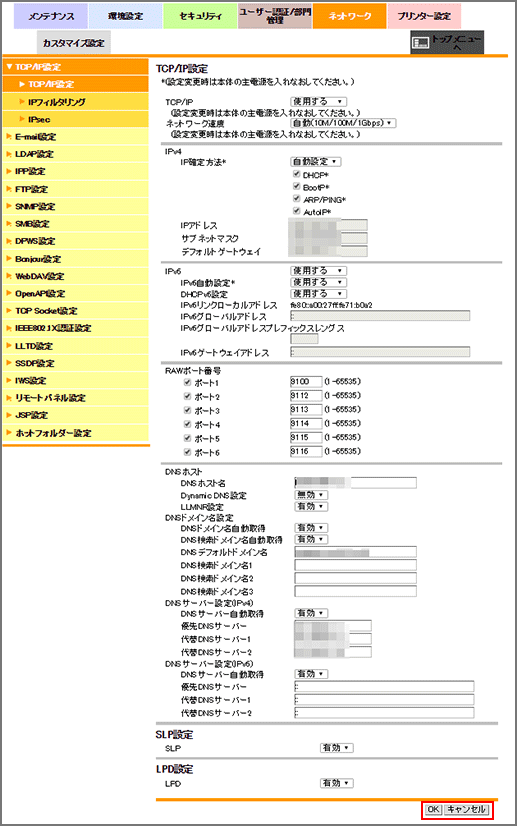Expand LDAP設定 in sidebar
The height and width of the screenshot is (826, 517).
[76, 154]
